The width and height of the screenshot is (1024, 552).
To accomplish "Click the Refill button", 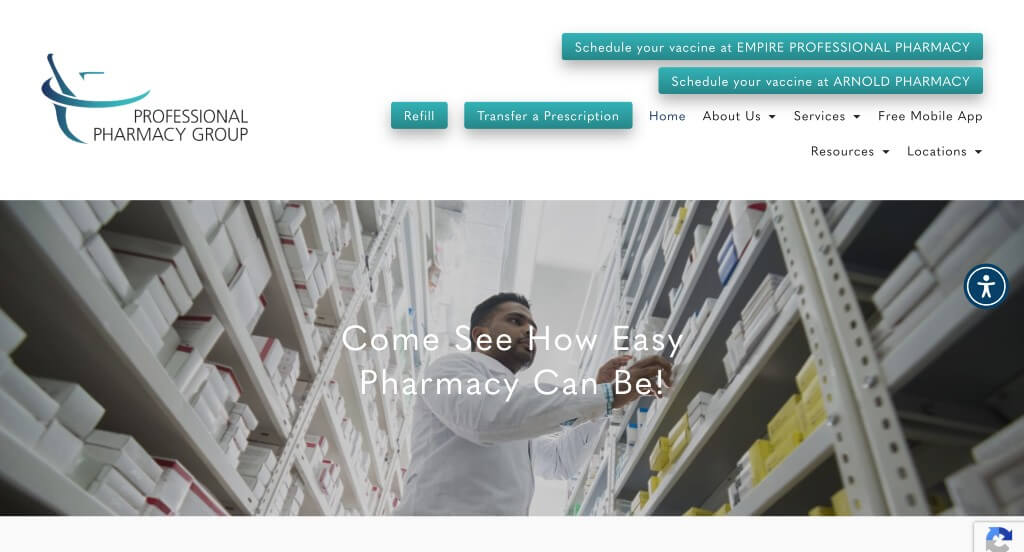I will [x=419, y=116].
